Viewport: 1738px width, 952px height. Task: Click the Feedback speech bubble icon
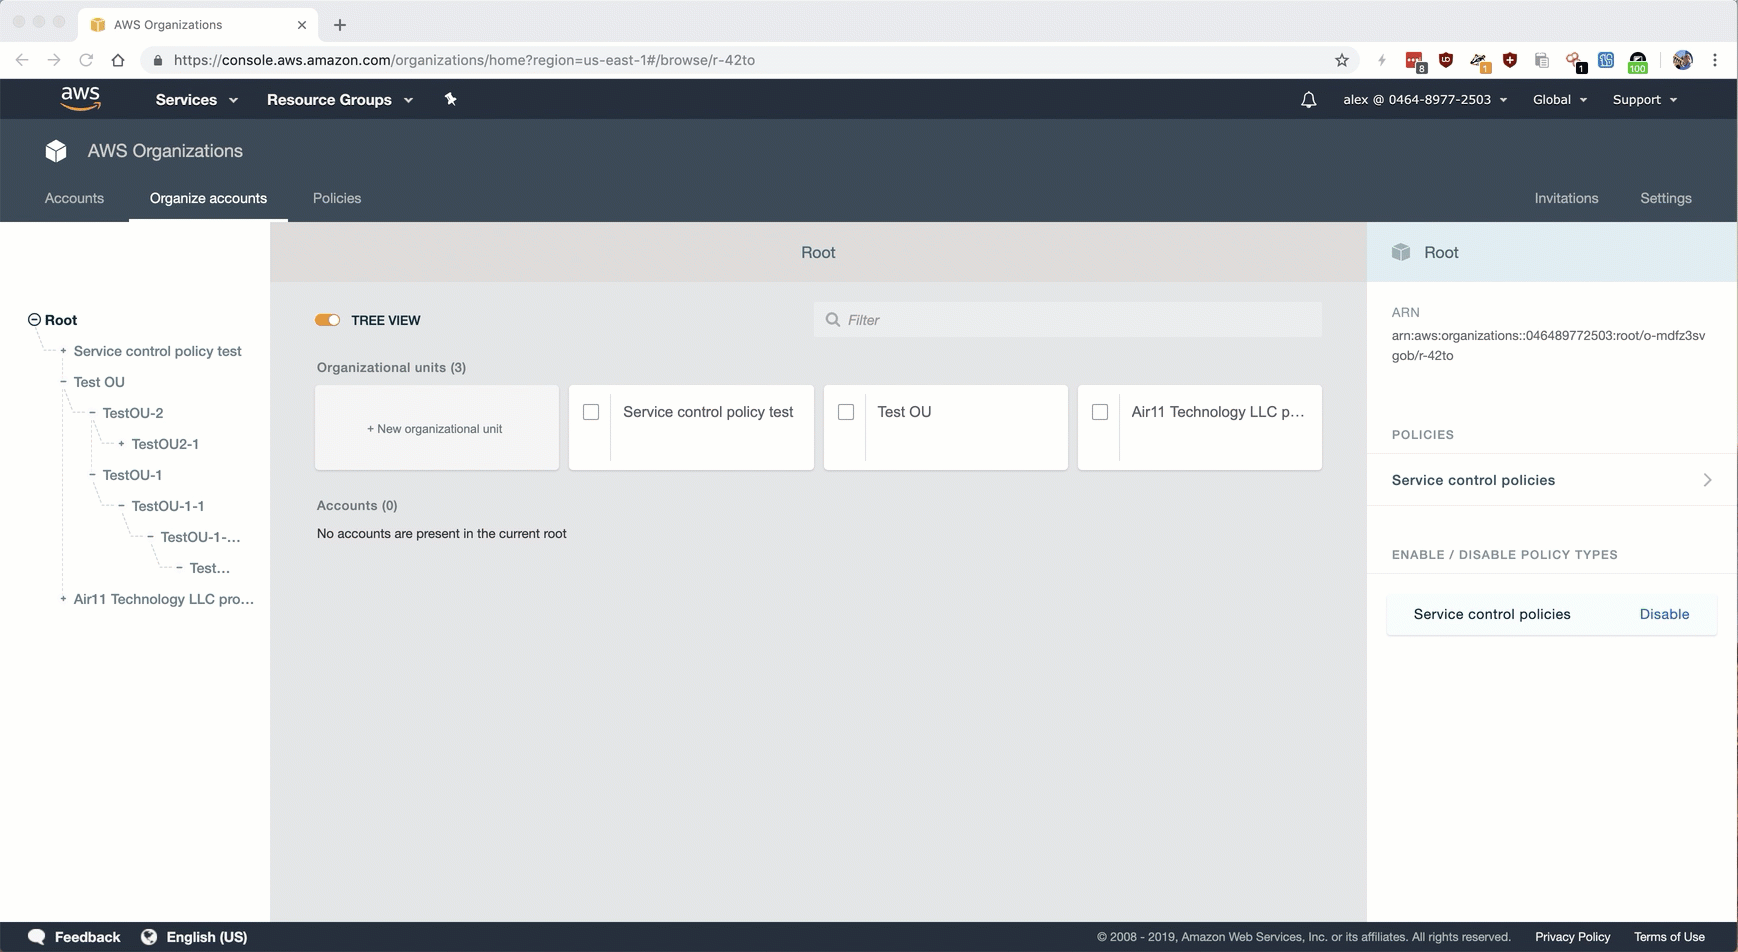tap(37, 936)
